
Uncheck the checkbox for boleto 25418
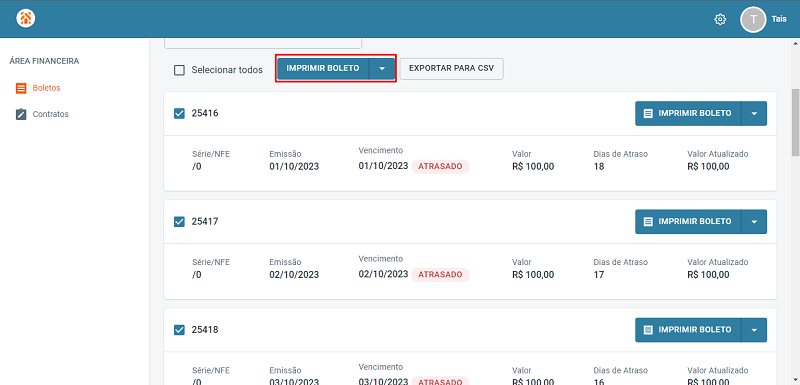point(179,330)
